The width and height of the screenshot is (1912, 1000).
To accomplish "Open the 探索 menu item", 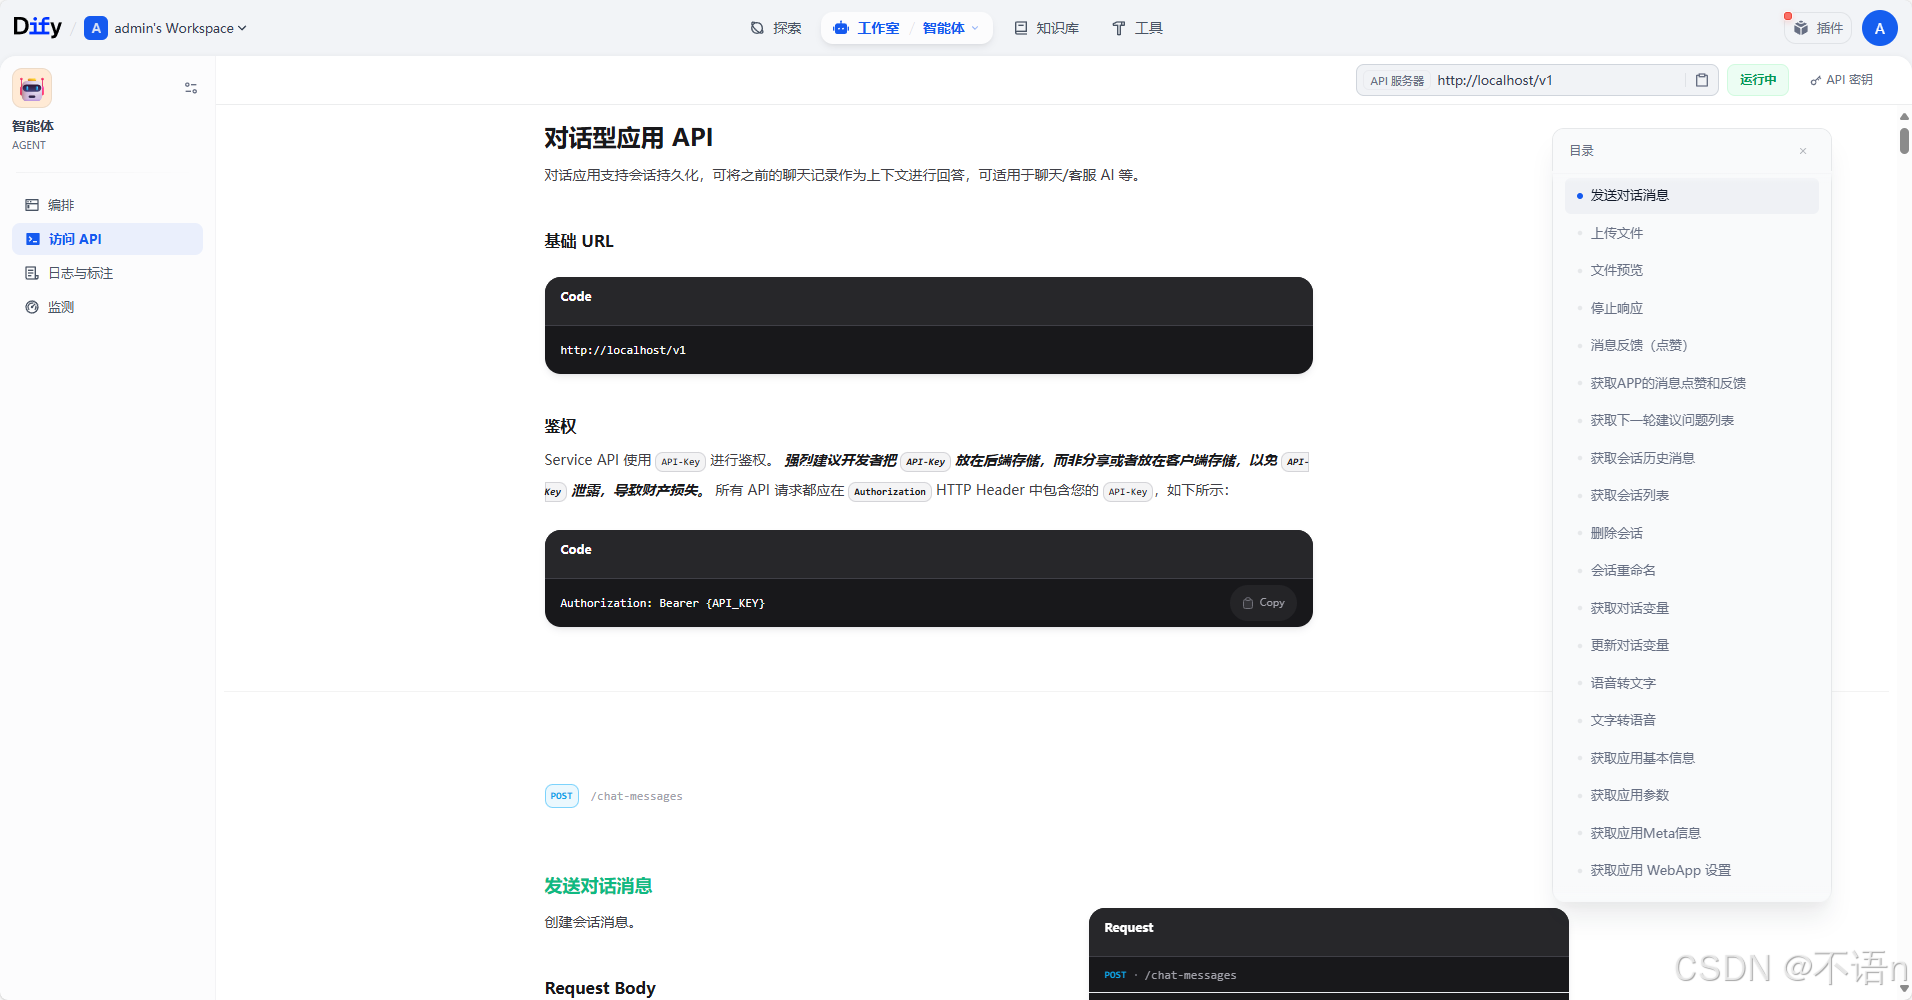I will coord(776,28).
